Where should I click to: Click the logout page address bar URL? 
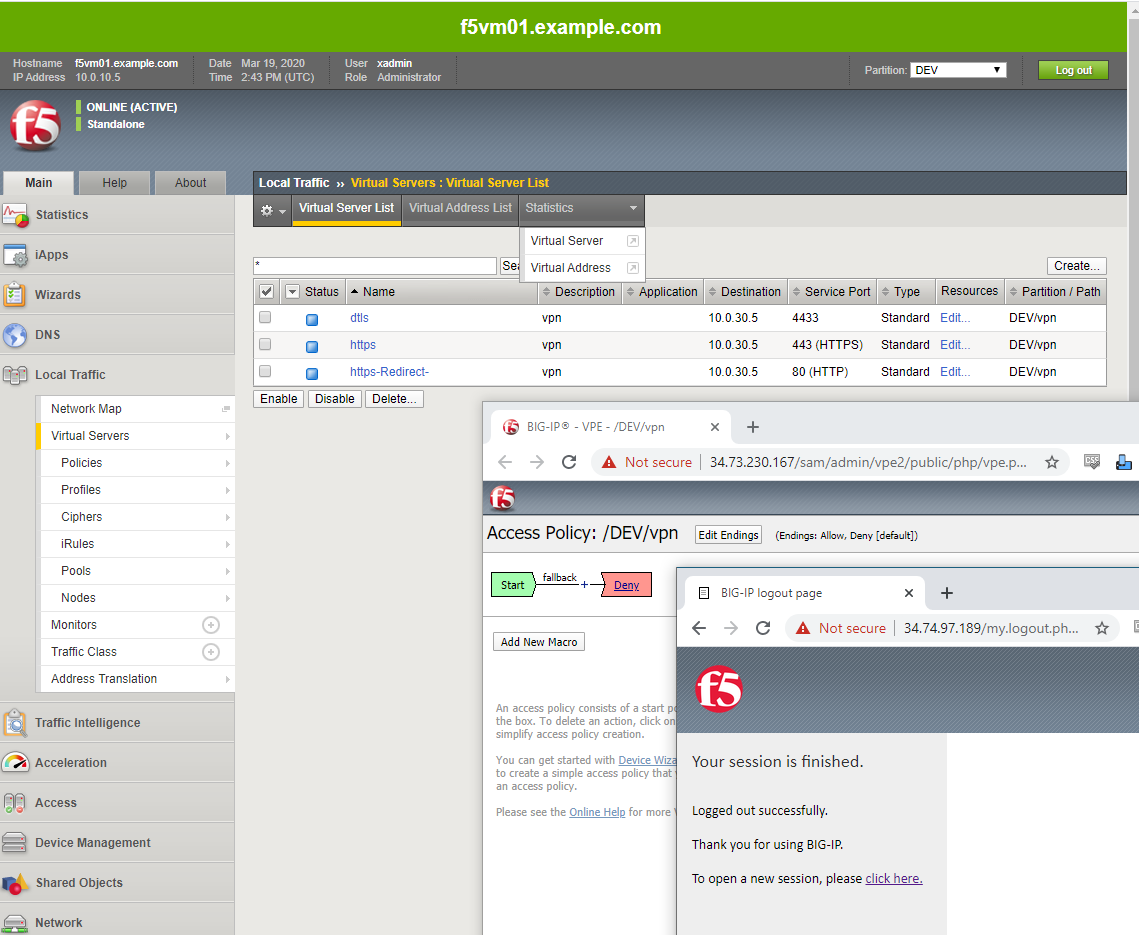[991, 628]
